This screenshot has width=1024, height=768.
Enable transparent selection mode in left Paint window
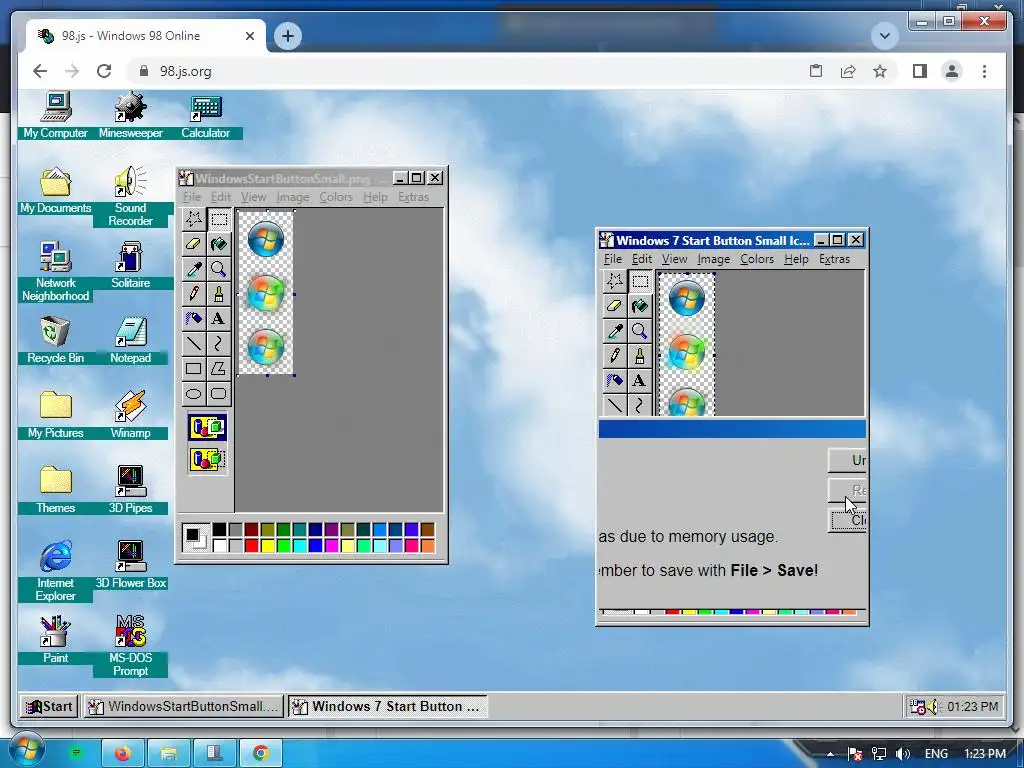pyautogui.click(x=207, y=459)
